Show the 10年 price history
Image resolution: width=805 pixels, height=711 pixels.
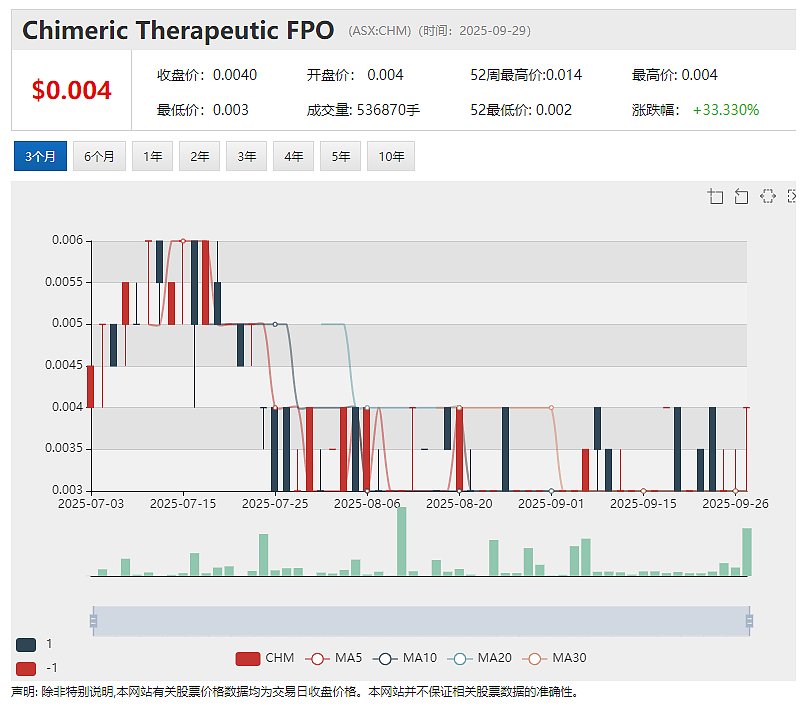[x=391, y=156]
